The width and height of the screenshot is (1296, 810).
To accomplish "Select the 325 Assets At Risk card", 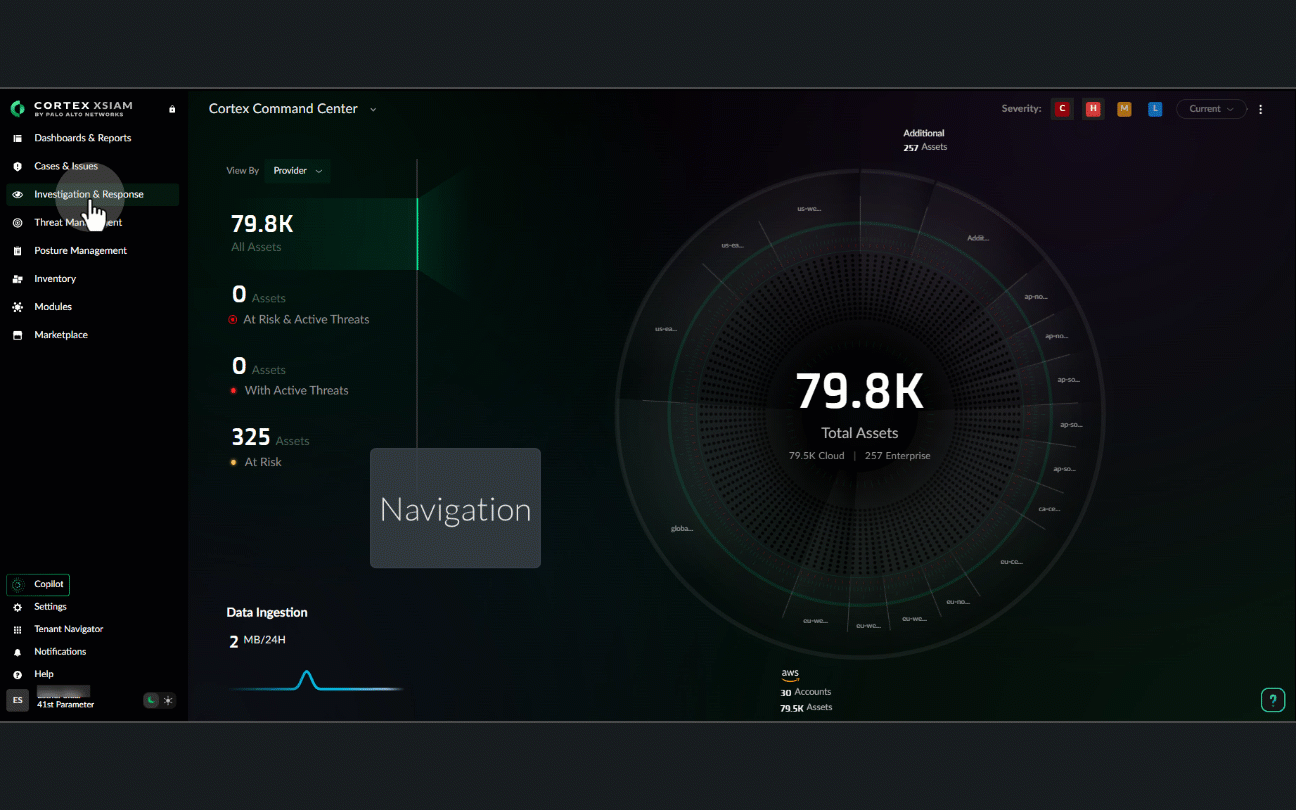I will pos(270,449).
